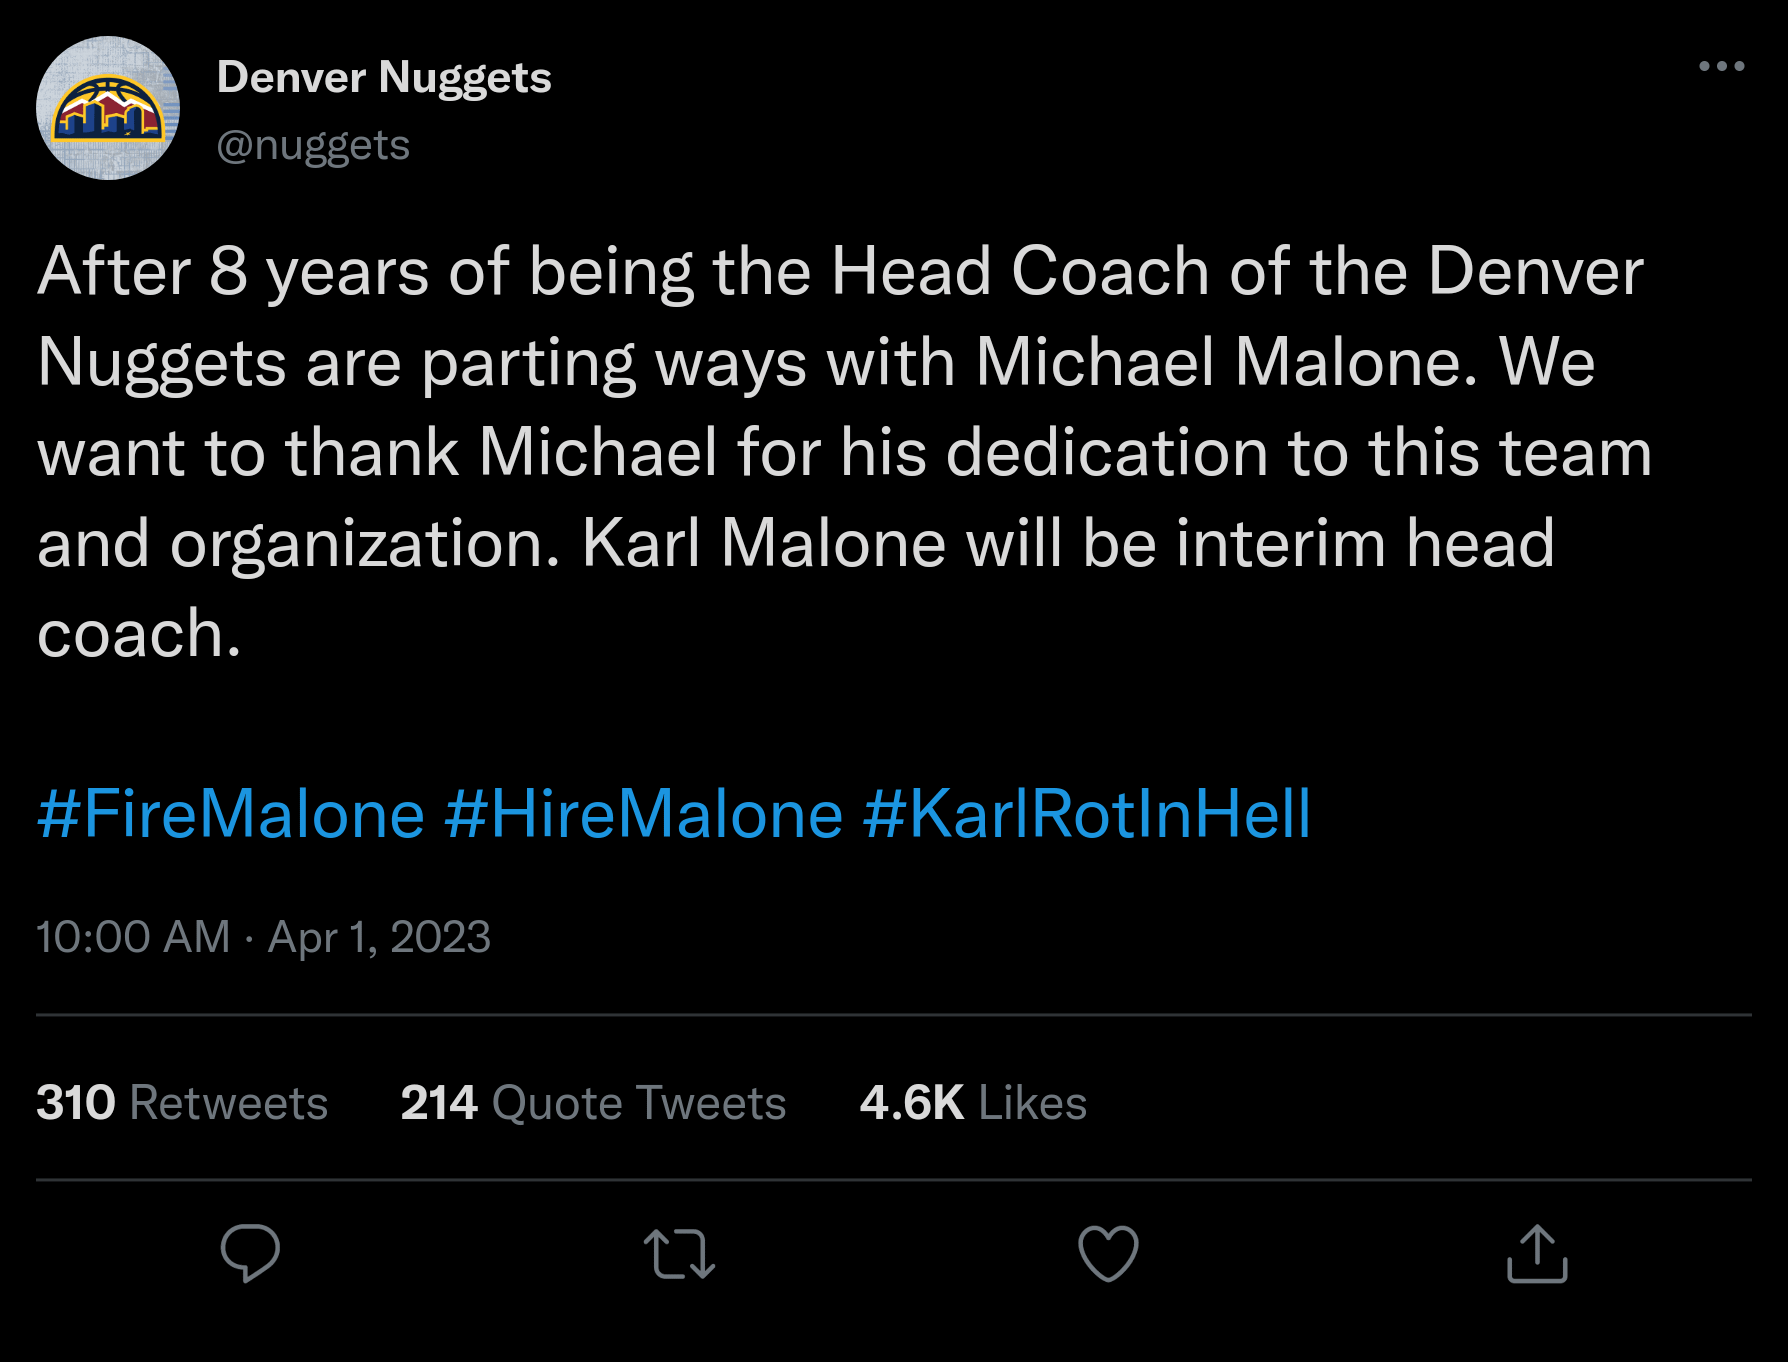View the 214 Quote Tweets
This screenshot has height=1362, width=1788.
[x=593, y=1103]
